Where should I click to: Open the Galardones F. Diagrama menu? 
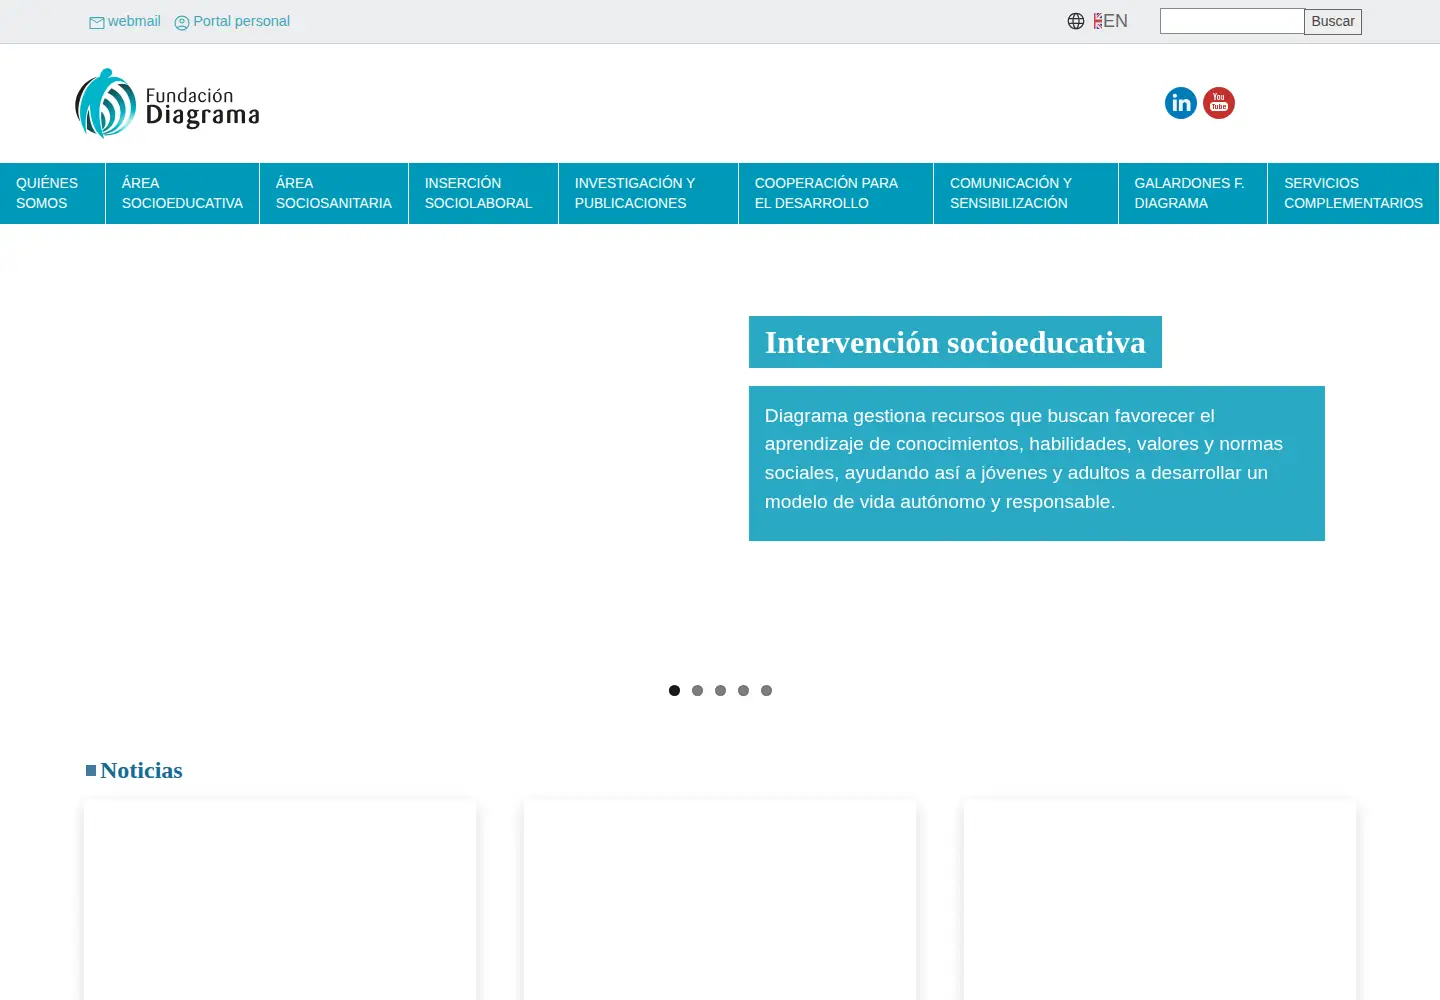[1193, 193]
